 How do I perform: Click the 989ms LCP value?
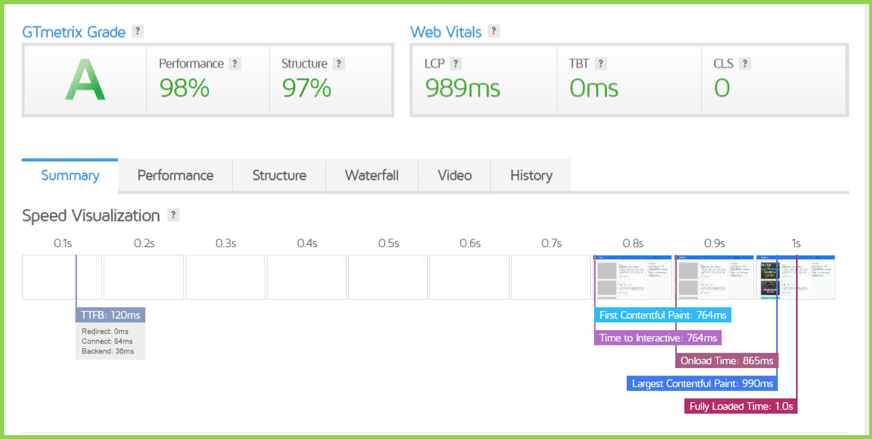pyautogui.click(x=462, y=88)
